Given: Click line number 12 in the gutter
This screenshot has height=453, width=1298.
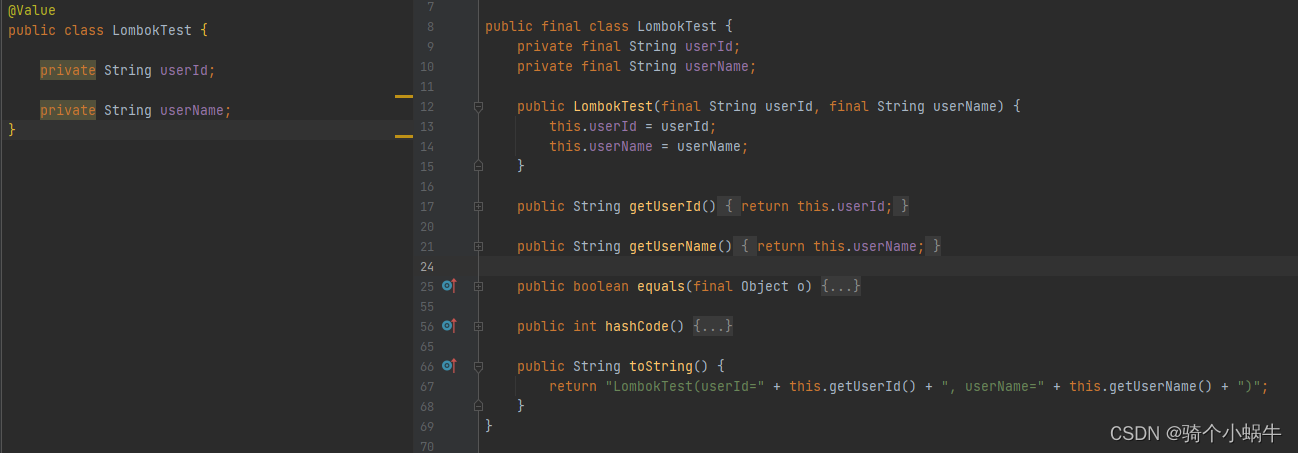Looking at the screenshot, I should click(427, 107).
